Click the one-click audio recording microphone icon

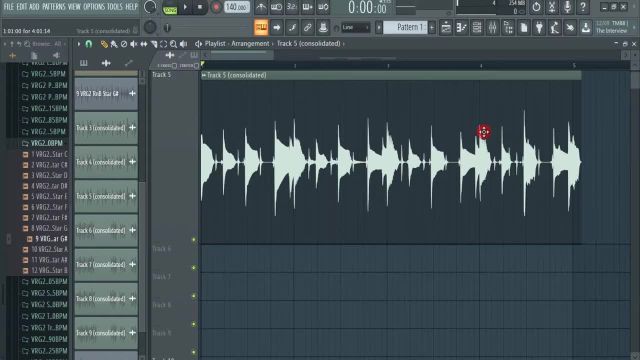pyautogui.click(x=567, y=7)
